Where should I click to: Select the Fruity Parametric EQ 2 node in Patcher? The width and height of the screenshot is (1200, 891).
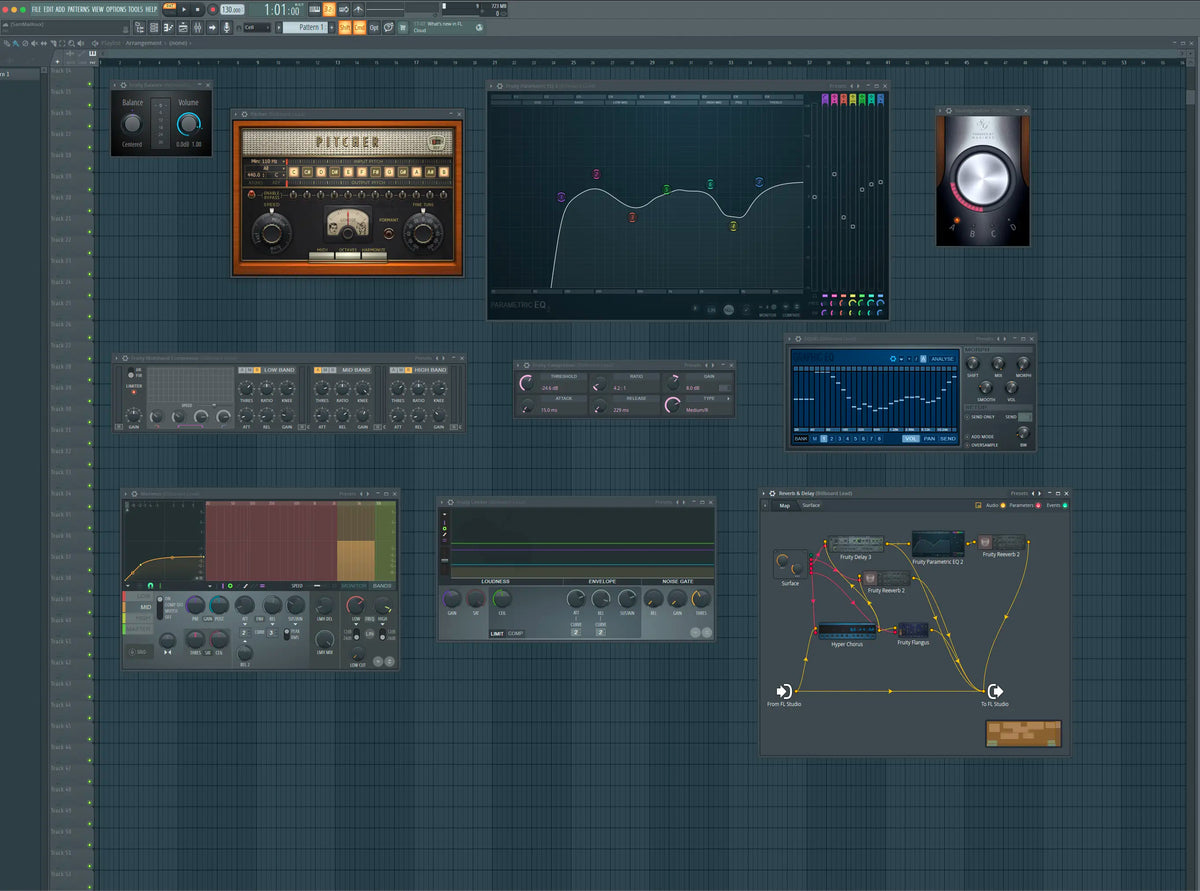click(x=938, y=544)
